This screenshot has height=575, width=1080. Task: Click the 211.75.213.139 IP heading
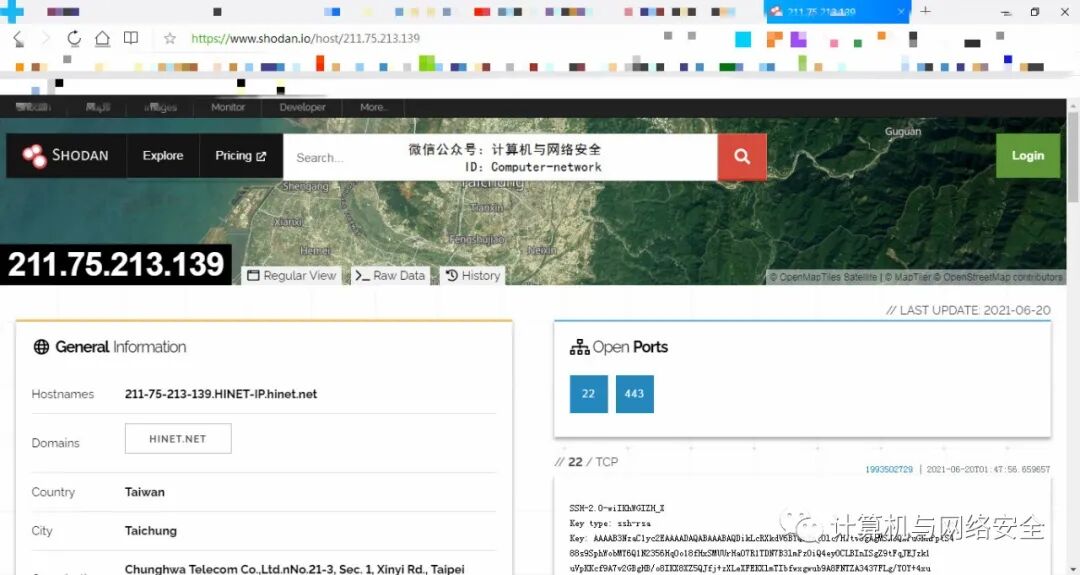(116, 264)
